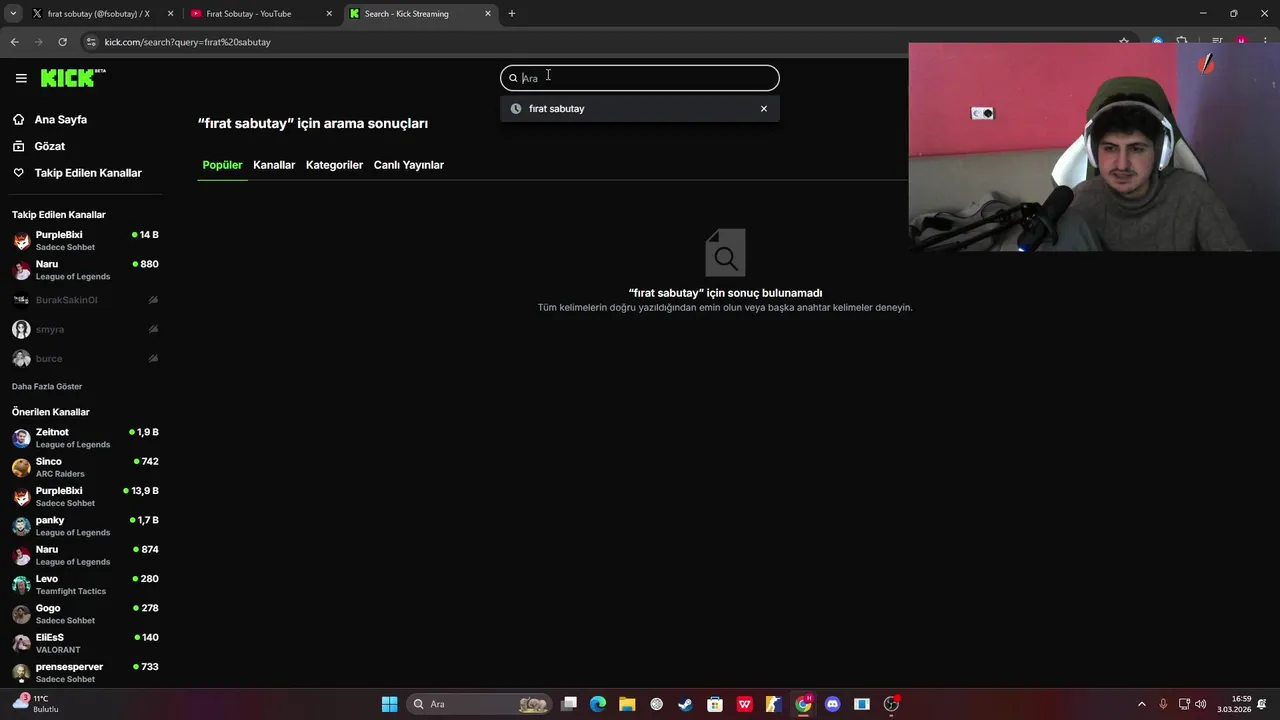Open offline channel BurakSakinOl

click(85, 300)
